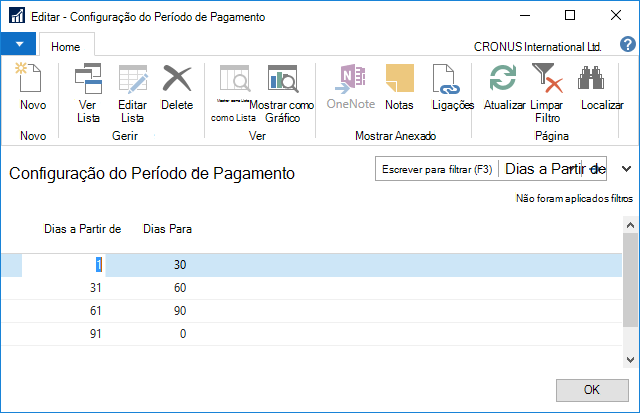Select the cell with value 1

point(63,265)
